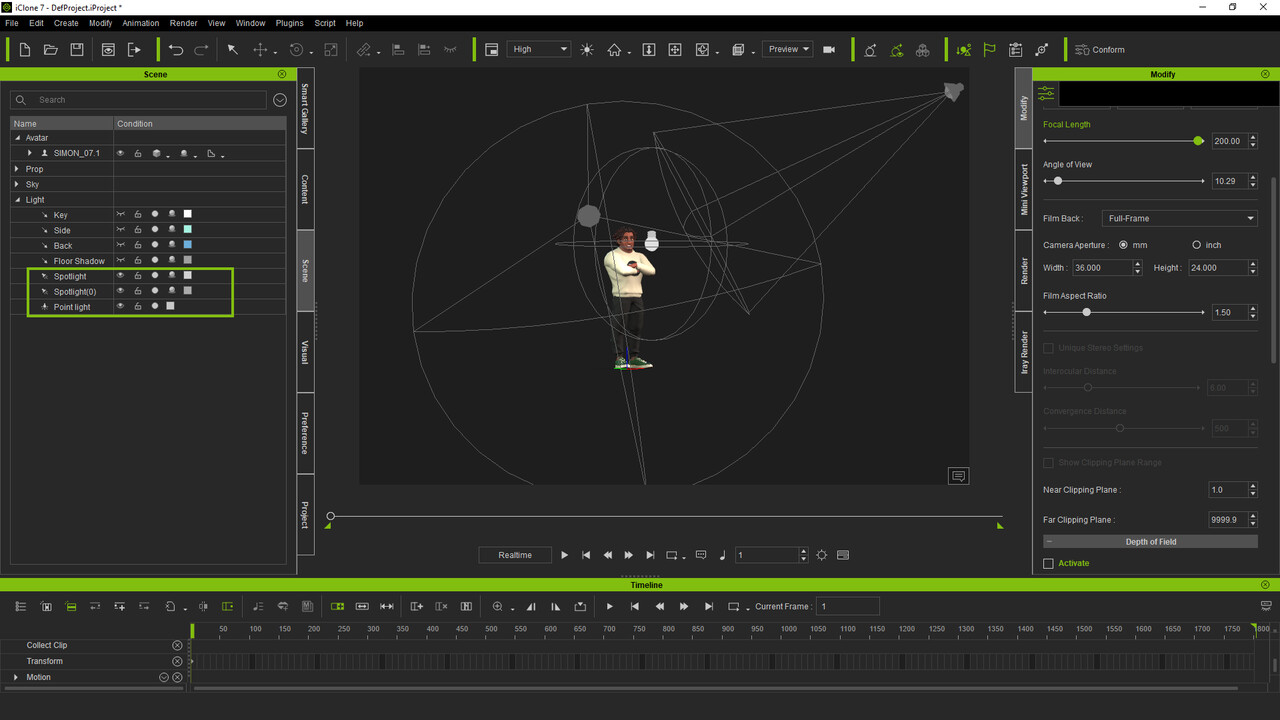Image resolution: width=1280 pixels, height=720 pixels.
Task: Open the atmosphere sun icon in toolbar
Action: point(586,50)
